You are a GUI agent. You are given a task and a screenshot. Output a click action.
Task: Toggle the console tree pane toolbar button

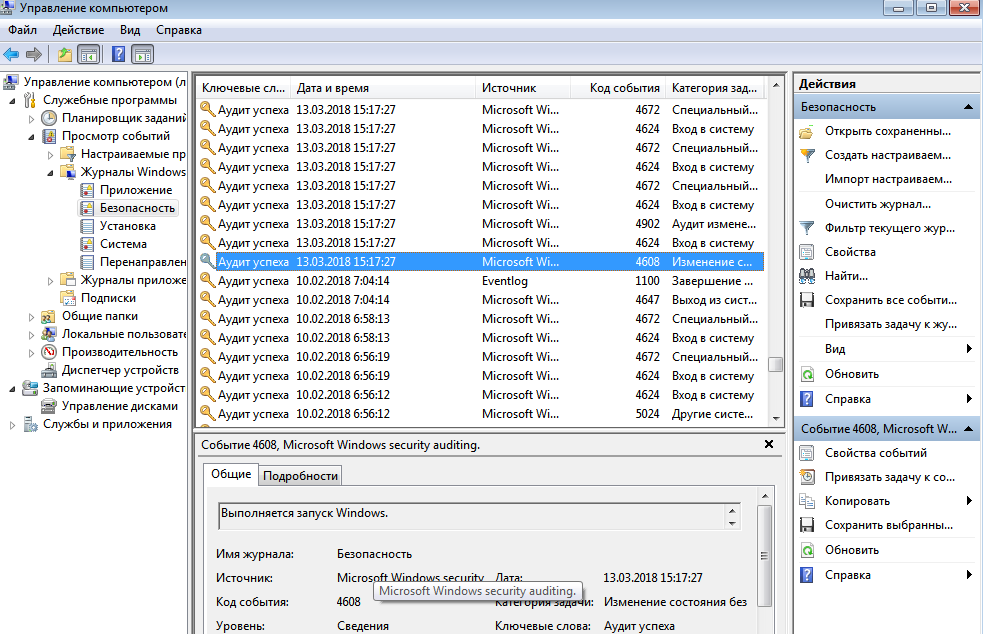click(89, 54)
